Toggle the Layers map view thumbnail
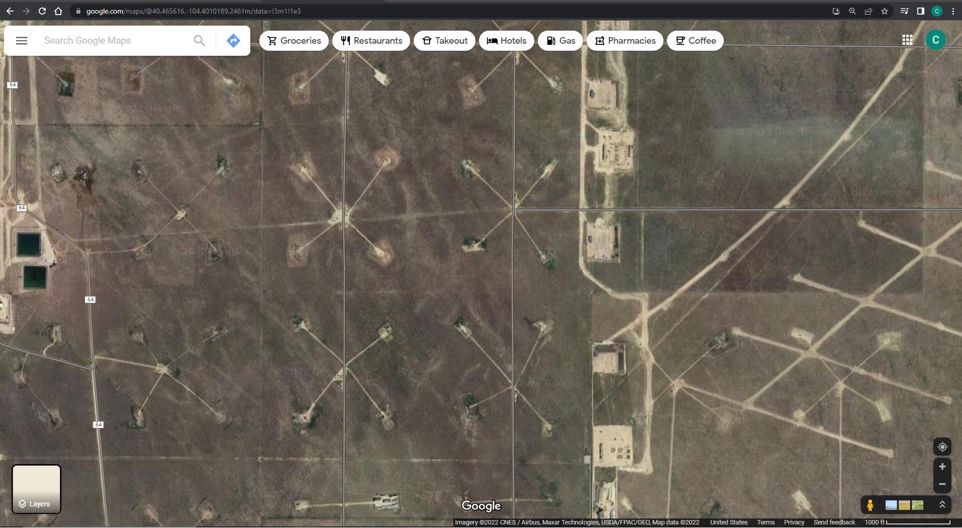Viewport: 962px width, 528px height. (37, 488)
